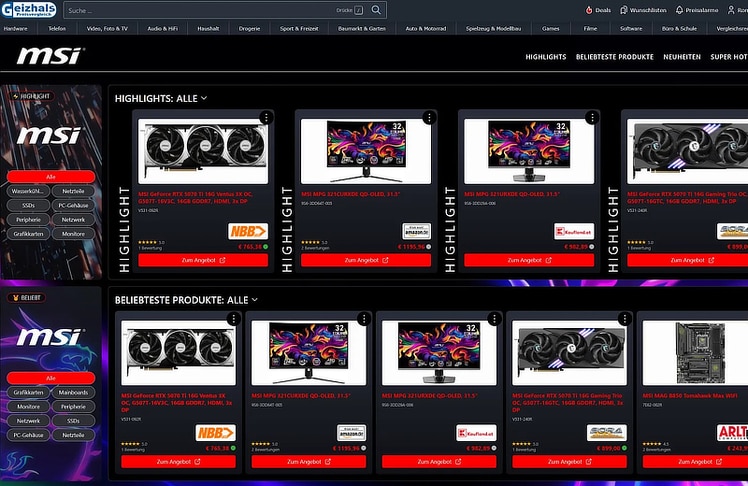Click Zum Angebot for Highlights MPG 321CURXDE
The height and width of the screenshot is (486, 748).
366,260
